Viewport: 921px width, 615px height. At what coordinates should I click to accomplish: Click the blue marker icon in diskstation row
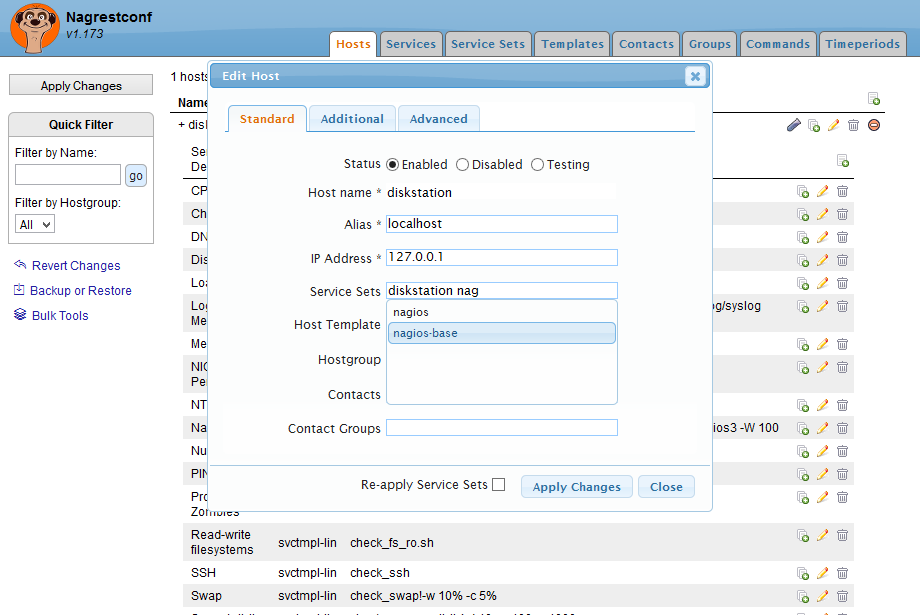point(794,125)
